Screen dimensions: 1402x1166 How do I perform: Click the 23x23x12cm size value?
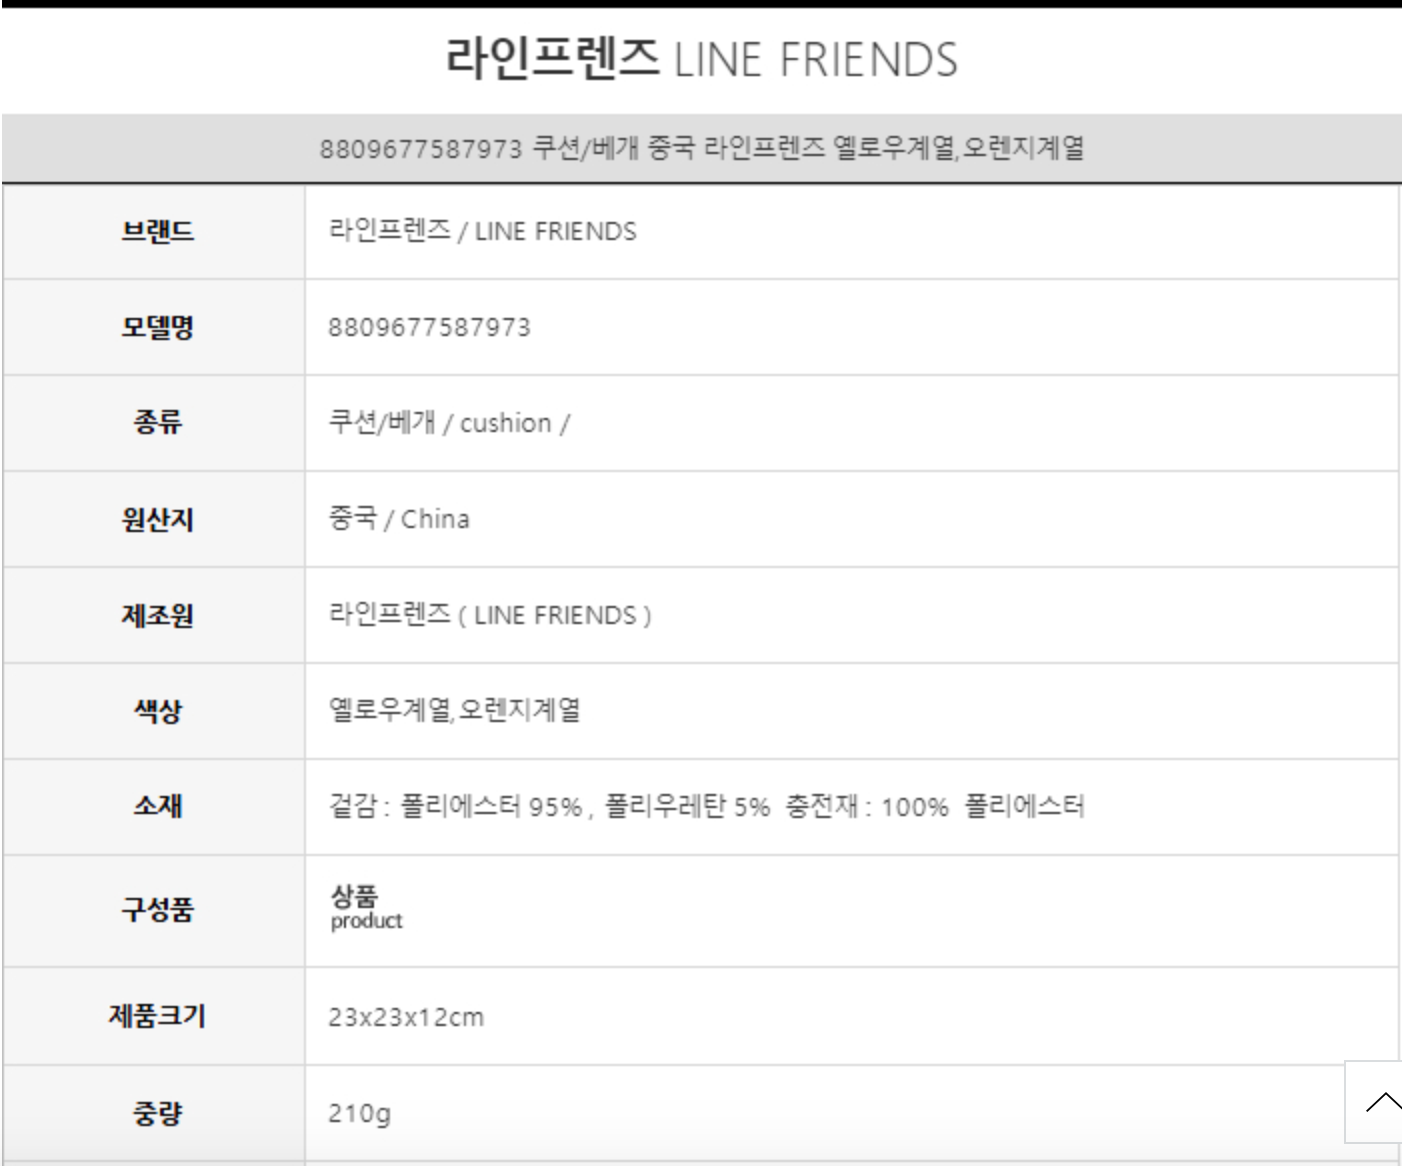click(406, 1018)
